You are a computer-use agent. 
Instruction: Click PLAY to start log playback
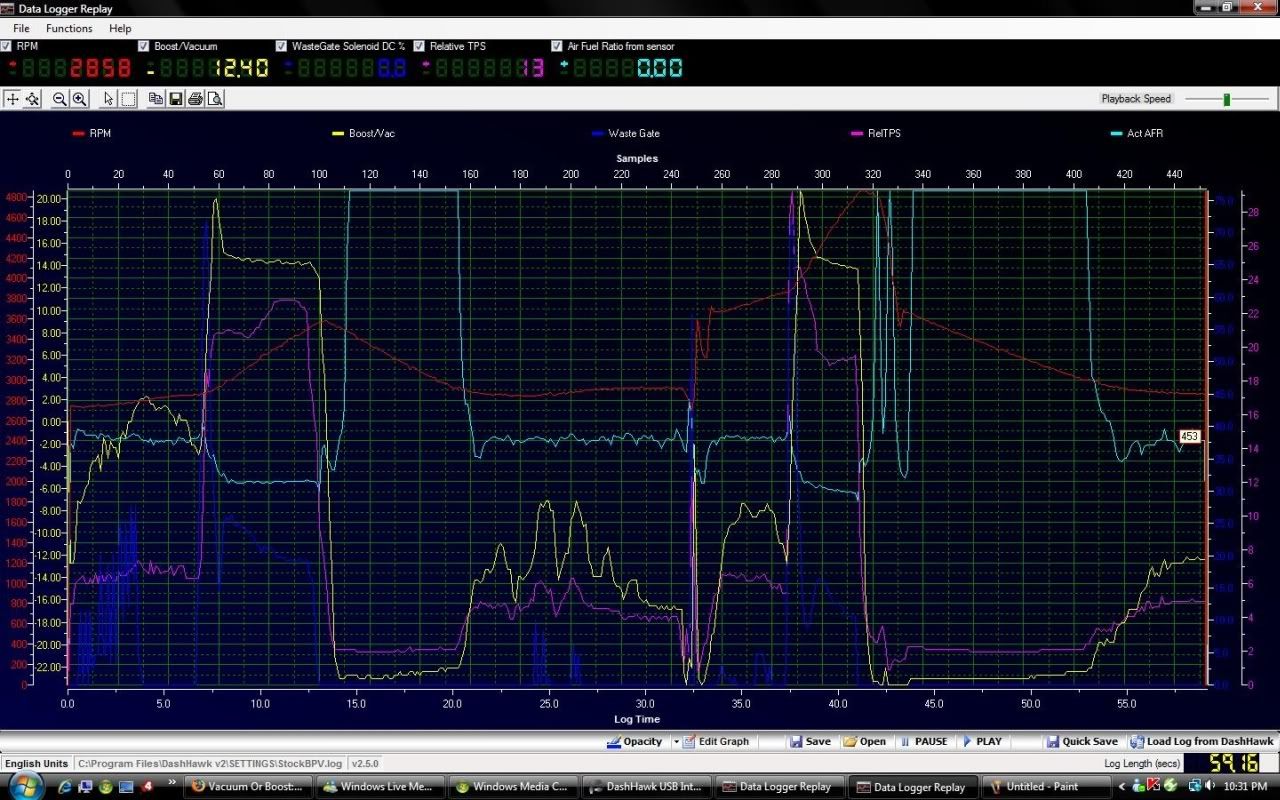(x=982, y=742)
